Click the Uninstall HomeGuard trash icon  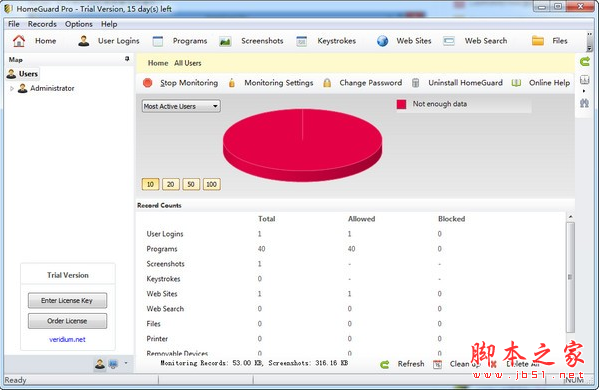[x=416, y=83]
